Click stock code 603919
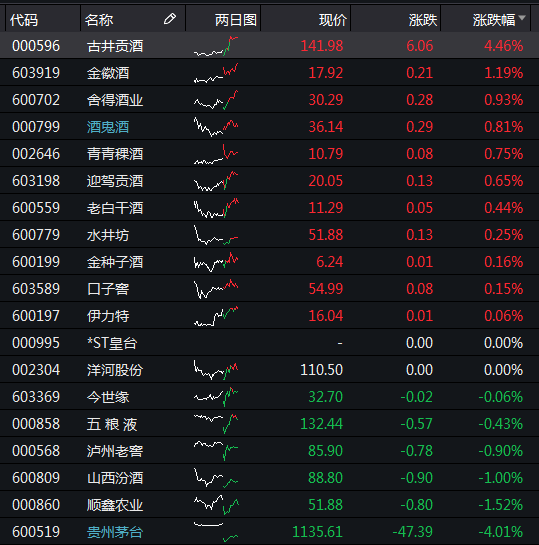Image resolution: width=539 pixels, height=545 pixels. (36, 73)
